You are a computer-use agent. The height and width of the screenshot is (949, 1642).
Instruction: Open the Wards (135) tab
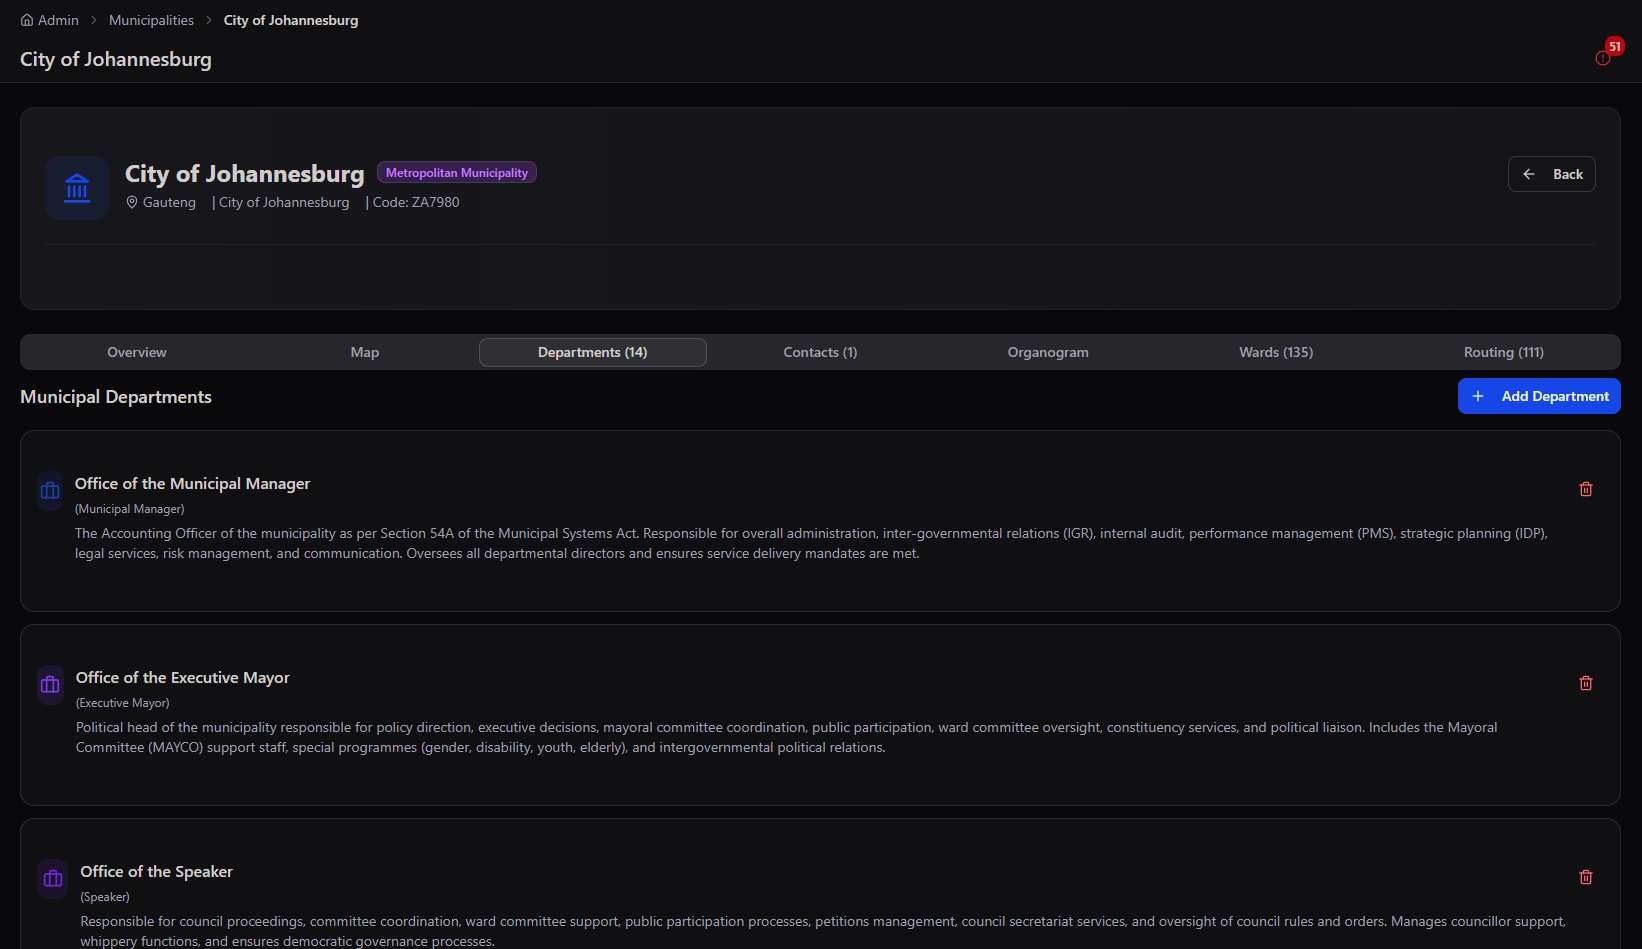click(1276, 352)
